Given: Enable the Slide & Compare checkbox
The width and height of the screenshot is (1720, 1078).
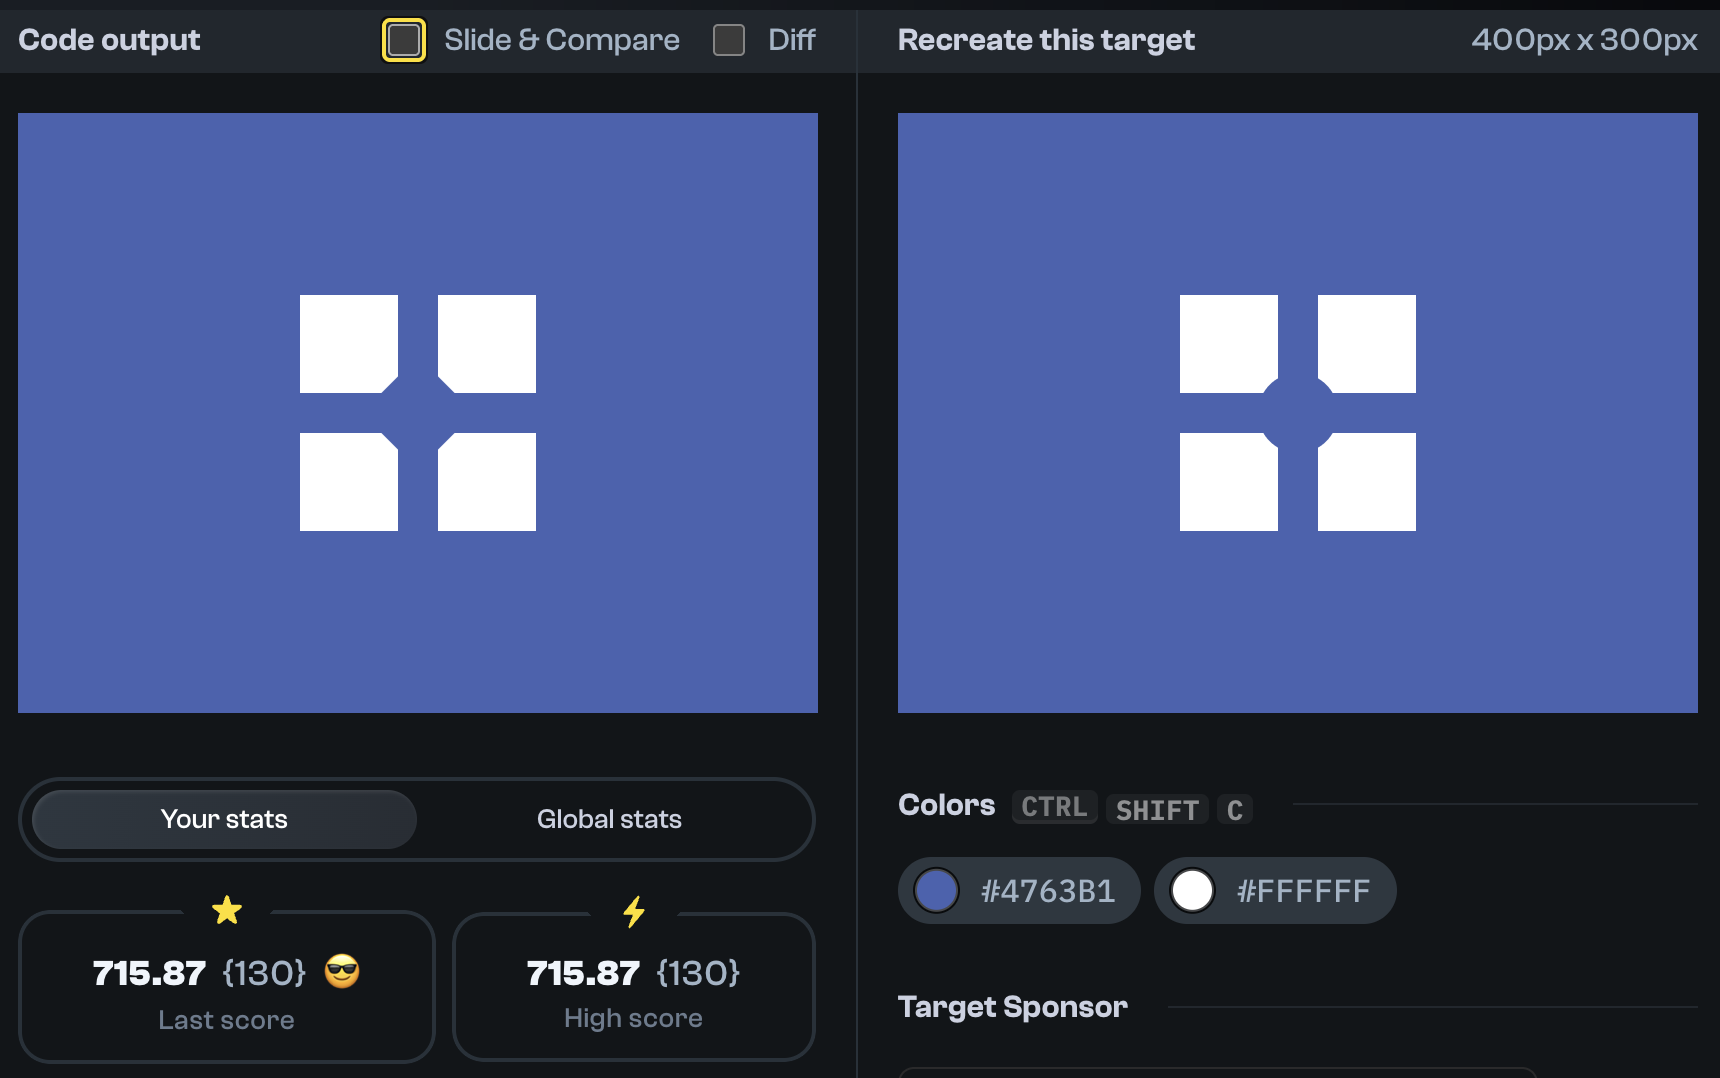Looking at the screenshot, I should point(403,40).
